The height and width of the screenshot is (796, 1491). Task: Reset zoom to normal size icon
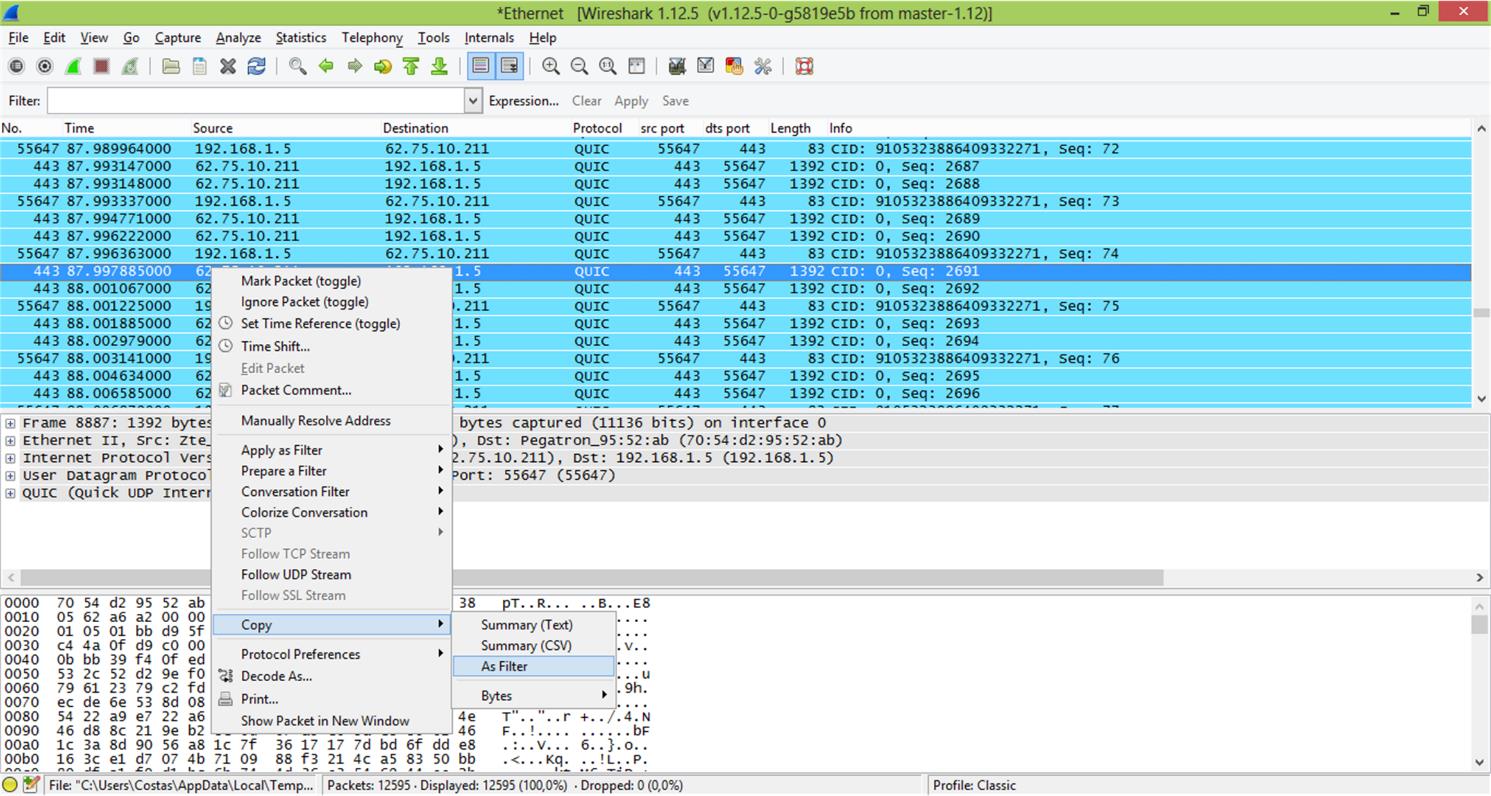pyautogui.click(x=607, y=66)
